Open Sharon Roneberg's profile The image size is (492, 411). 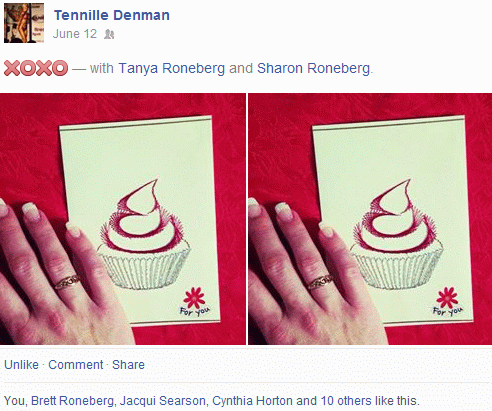(314, 68)
